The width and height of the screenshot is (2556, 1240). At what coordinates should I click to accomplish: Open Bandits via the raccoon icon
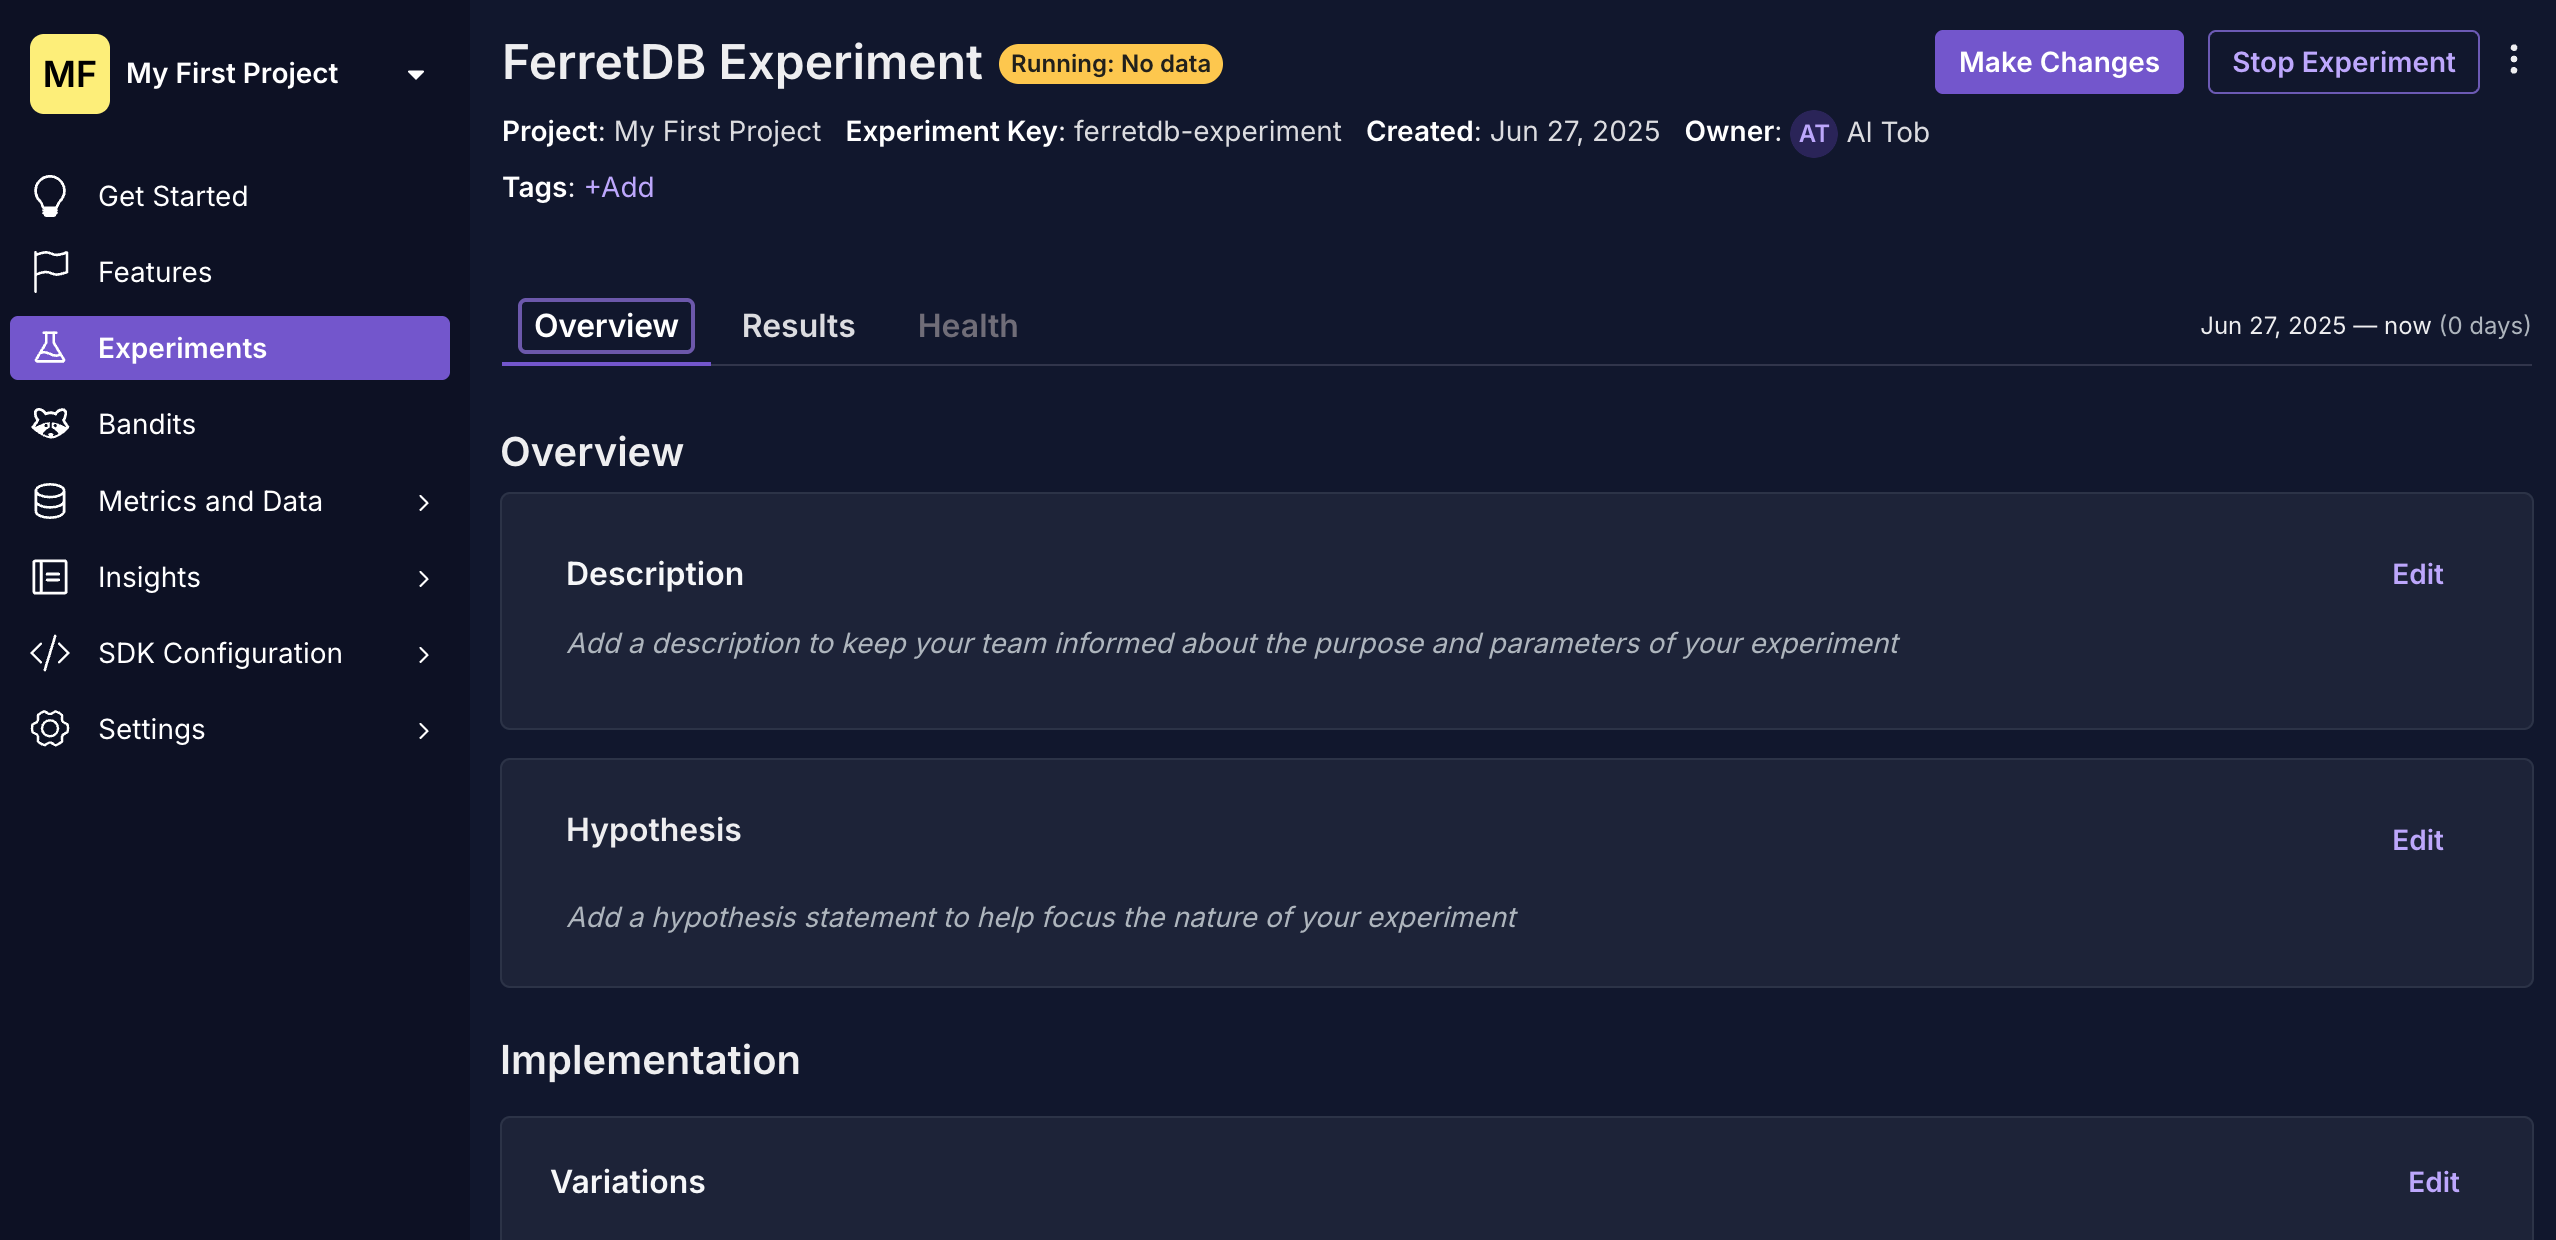point(50,423)
